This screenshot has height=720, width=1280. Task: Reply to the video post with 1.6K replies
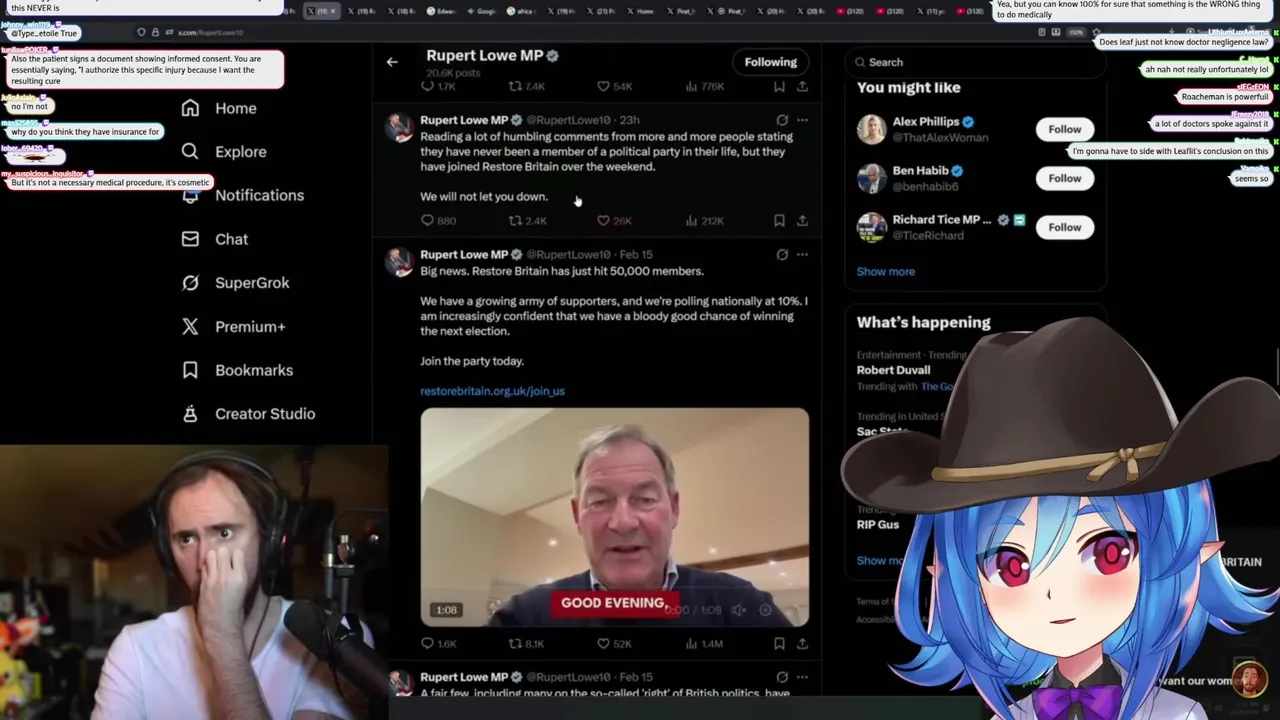[427, 644]
